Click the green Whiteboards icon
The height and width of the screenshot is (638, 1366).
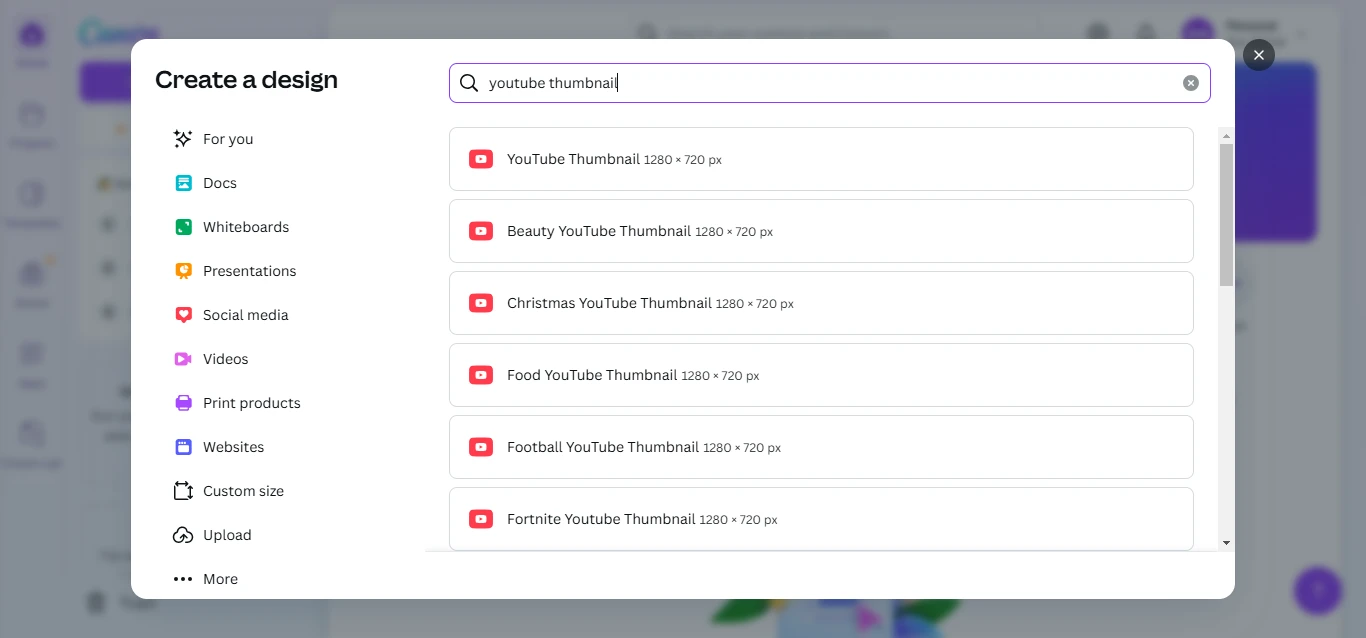point(183,227)
